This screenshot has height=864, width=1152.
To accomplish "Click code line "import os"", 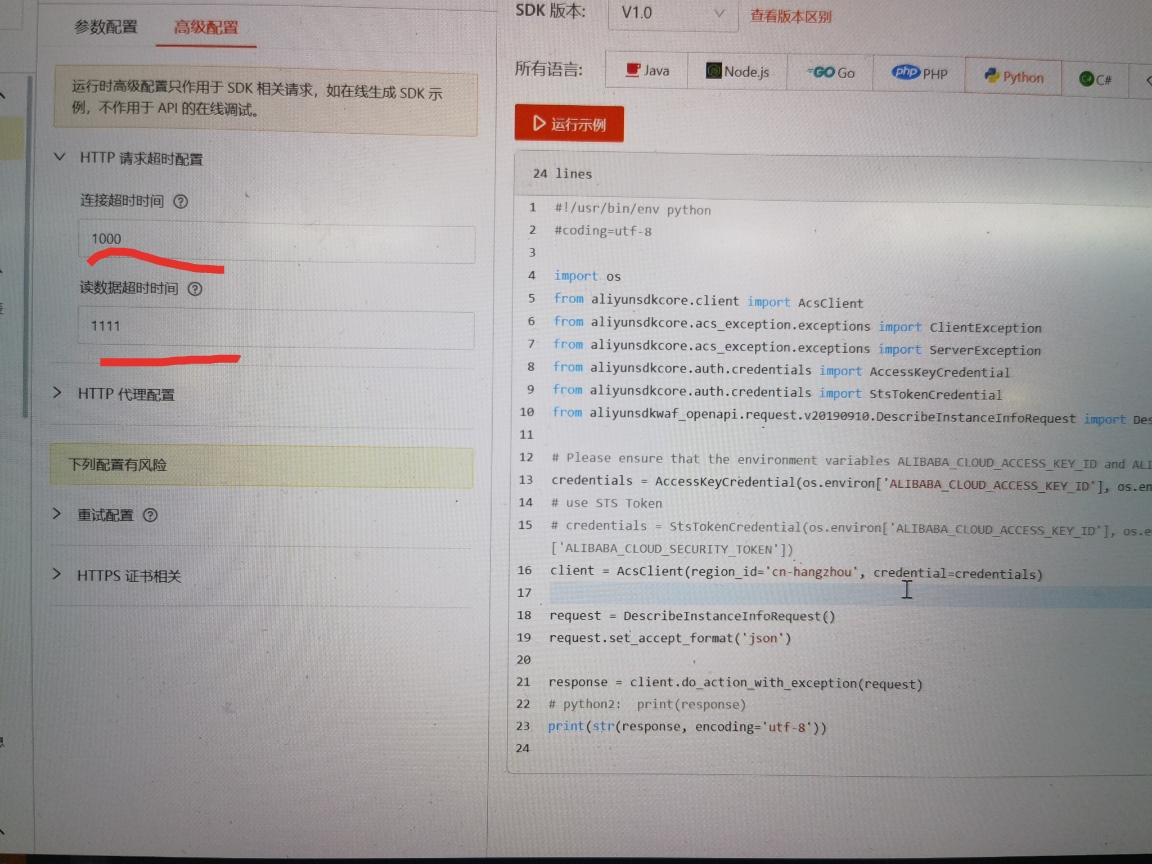I will coord(587,276).
